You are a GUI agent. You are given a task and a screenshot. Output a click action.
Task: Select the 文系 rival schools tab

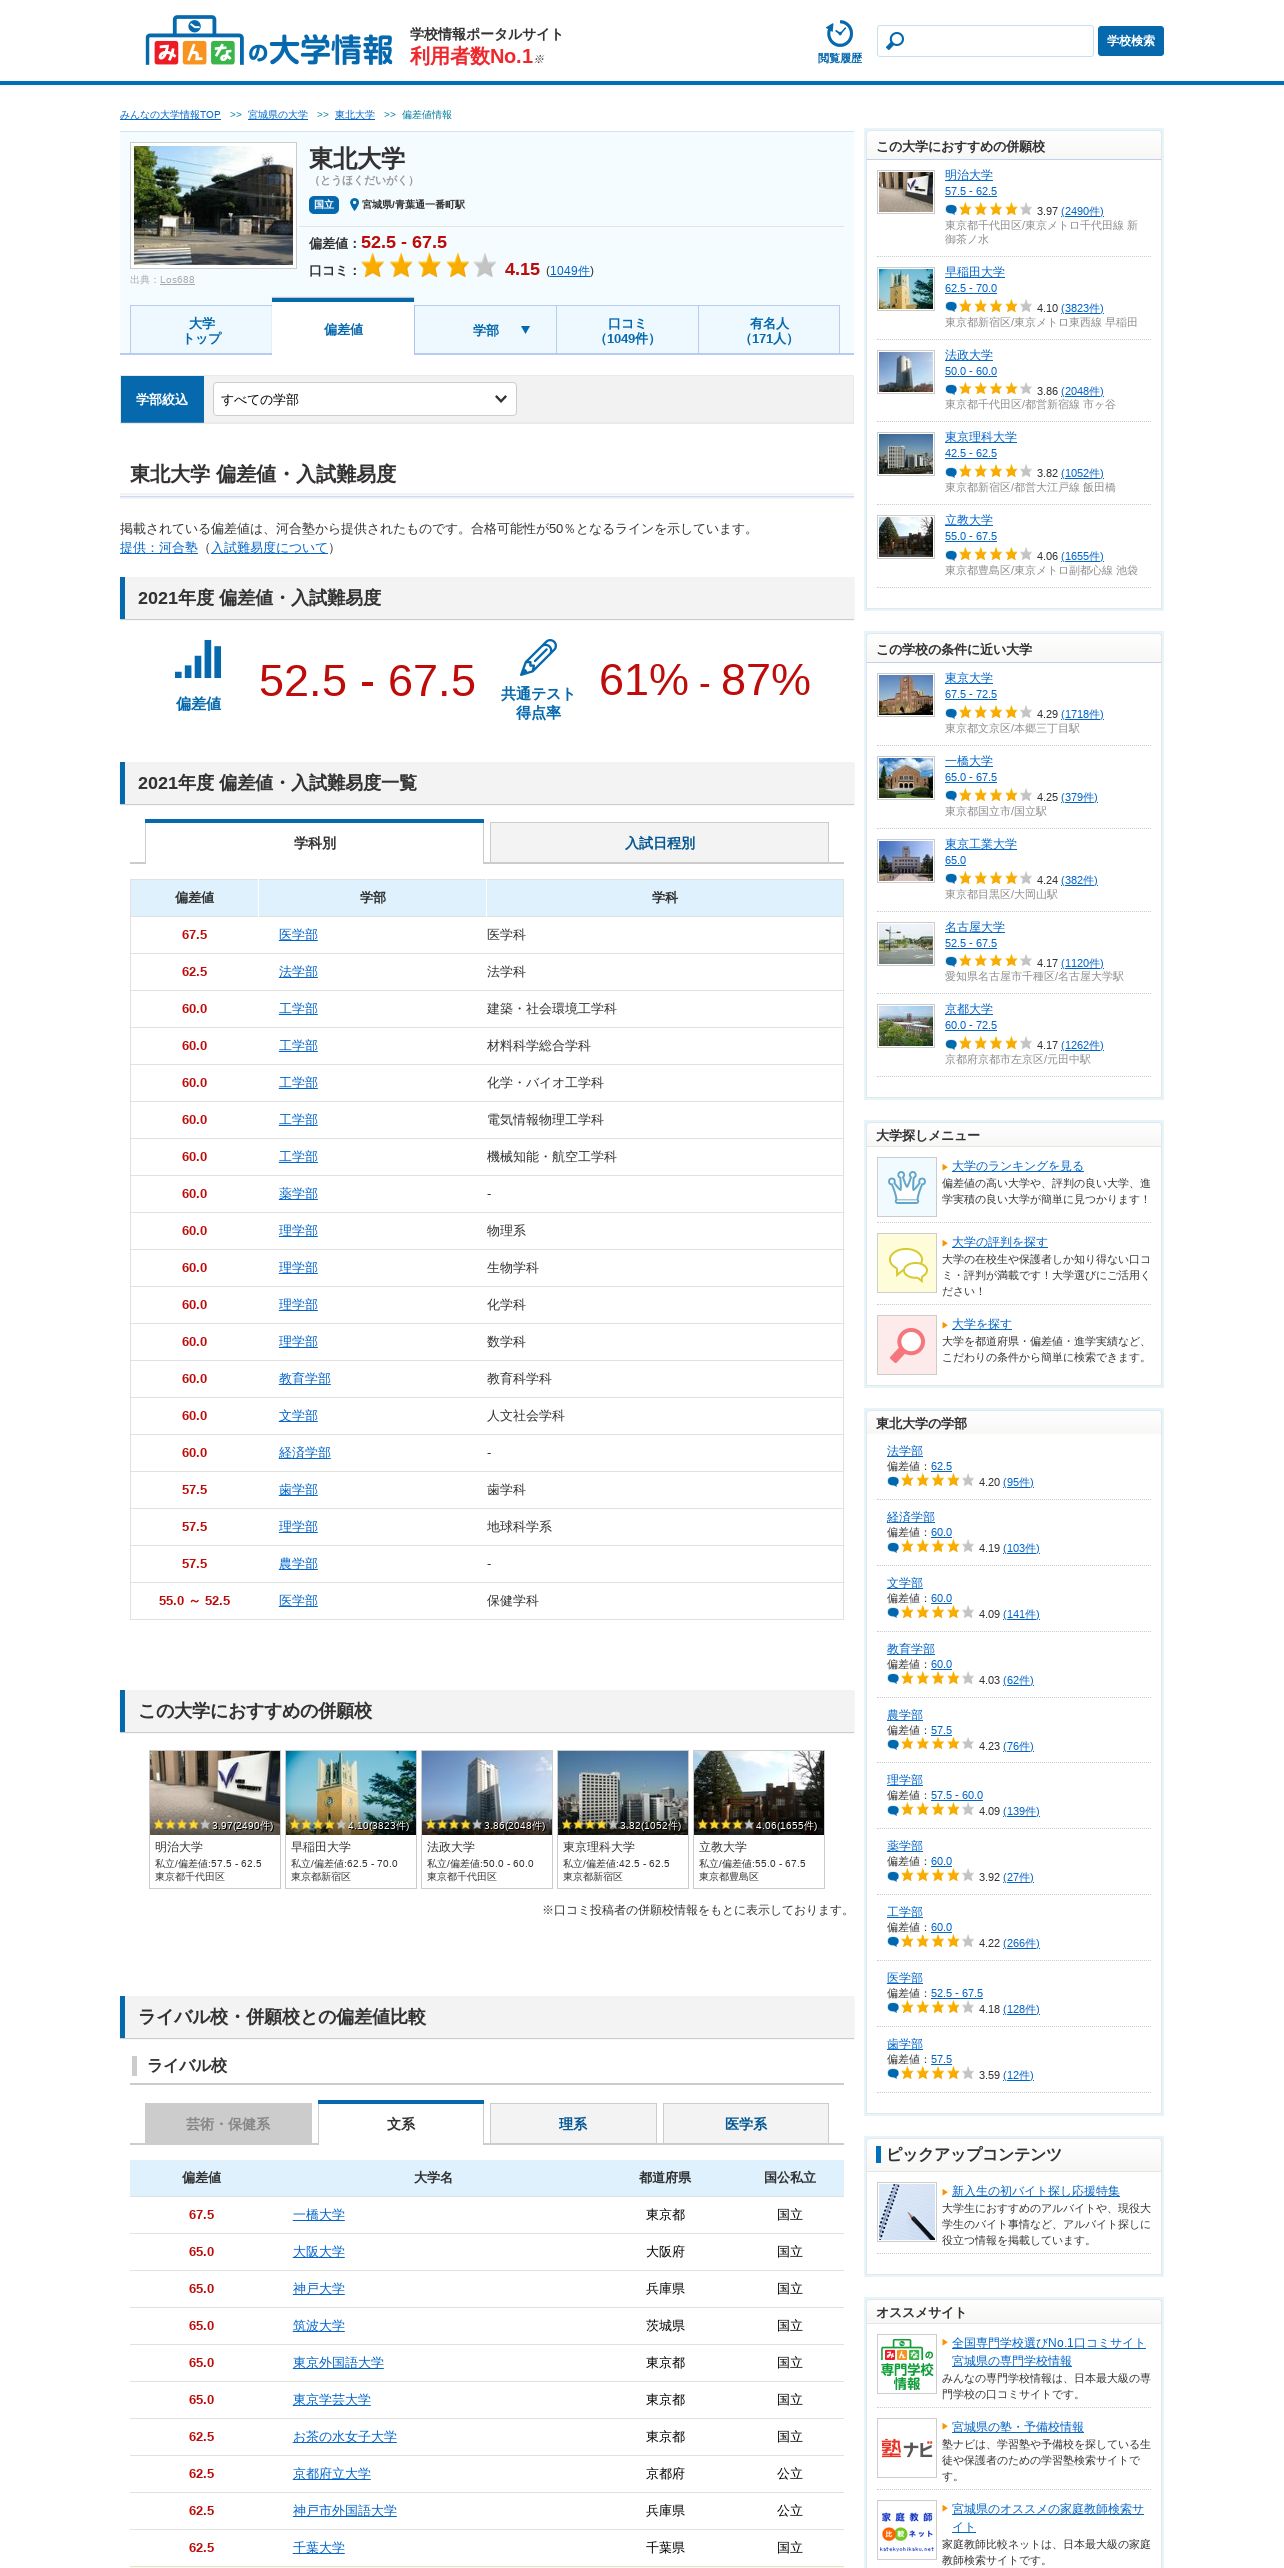401,2123
